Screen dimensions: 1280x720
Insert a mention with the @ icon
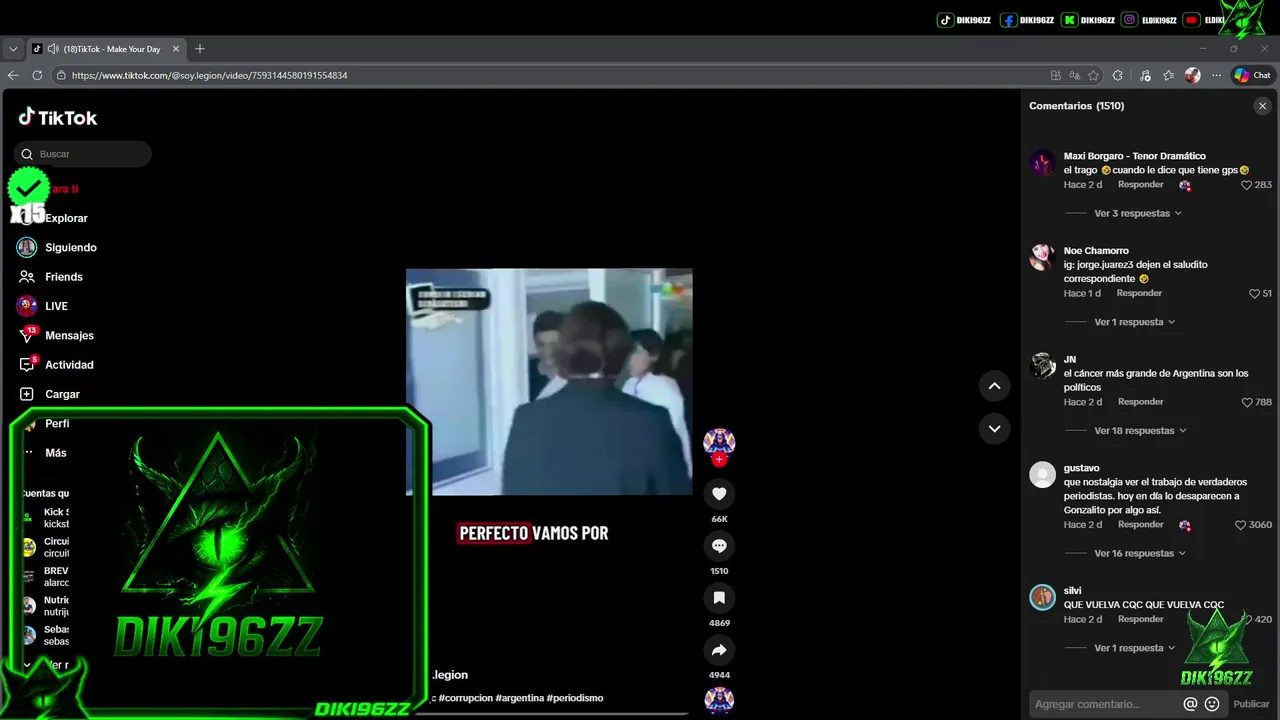pyautogui.click(x=1190, y=704)
